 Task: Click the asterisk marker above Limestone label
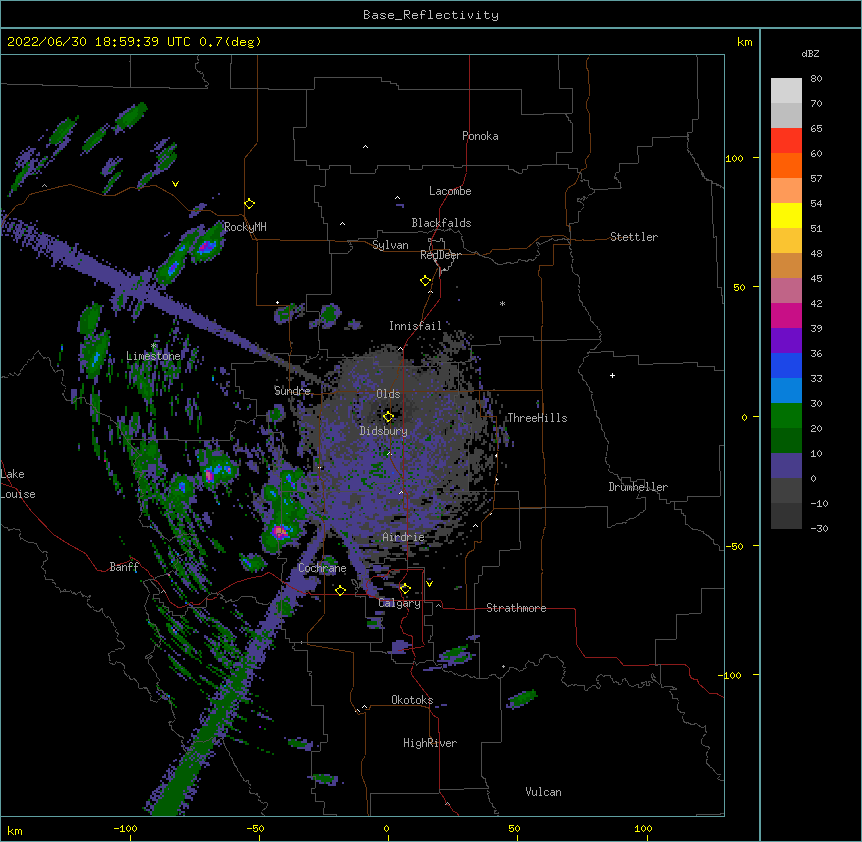154,346
